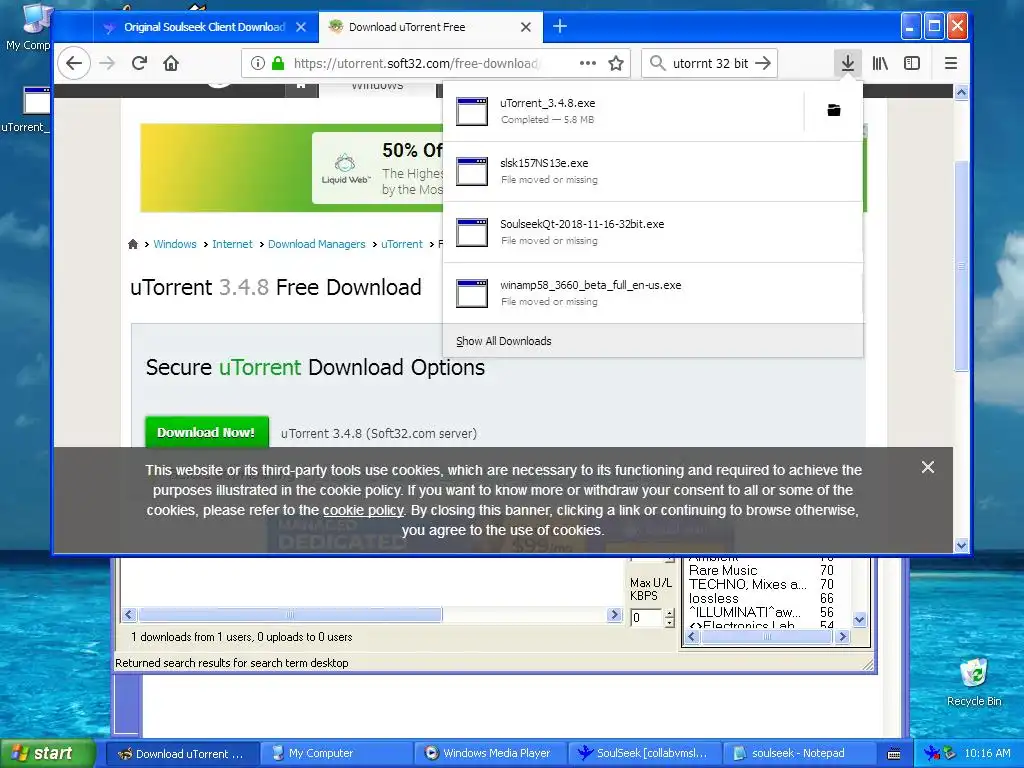This screenshot has height=768, width=1024.
Task: Open the Library bookmarks icon
Action: point(880,63)
